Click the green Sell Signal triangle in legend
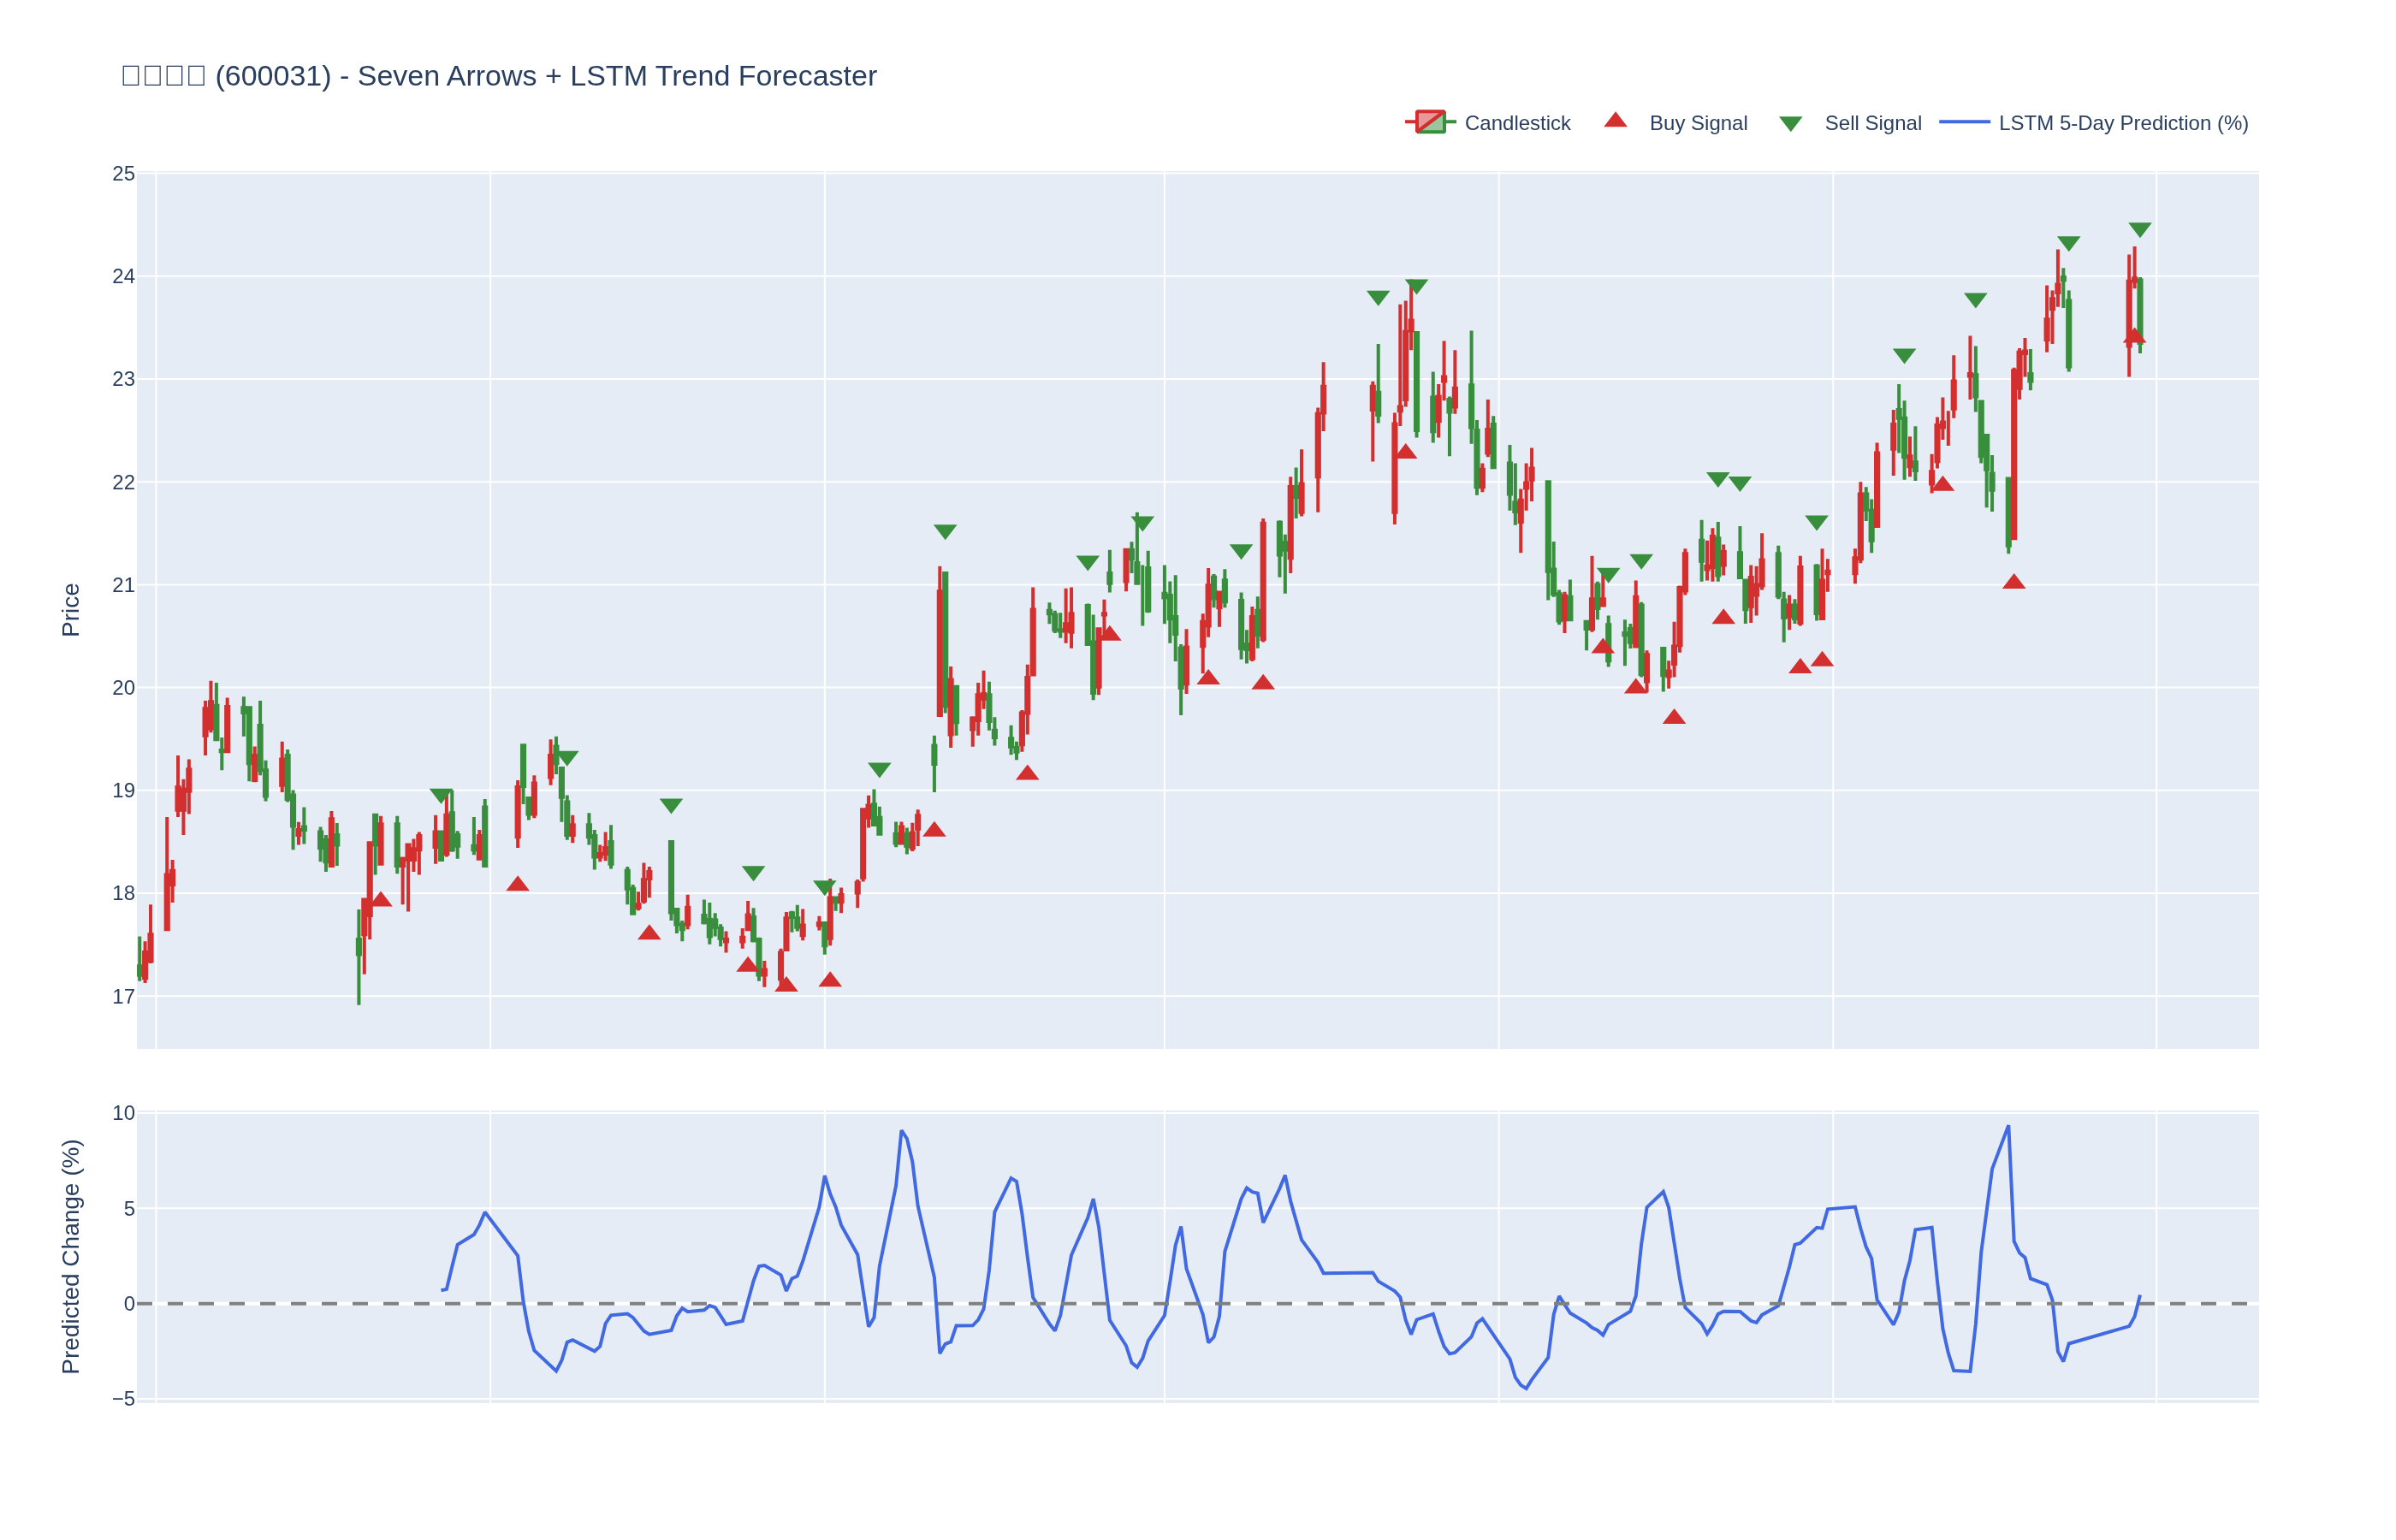The image size is (2396, 1540). (x=1790, y=124)
